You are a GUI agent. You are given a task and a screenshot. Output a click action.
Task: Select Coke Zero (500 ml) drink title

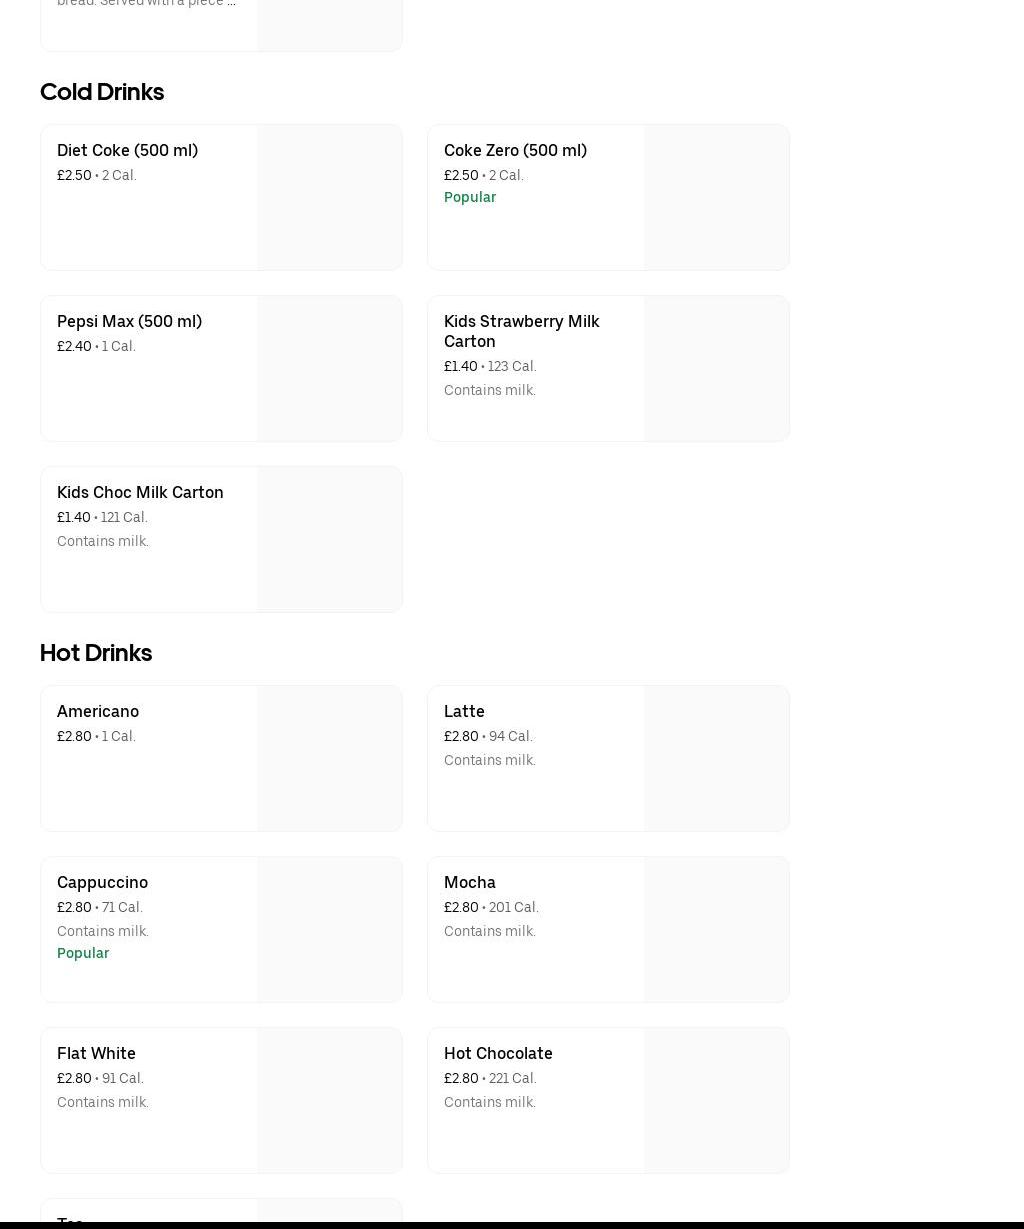pos(515,150)
